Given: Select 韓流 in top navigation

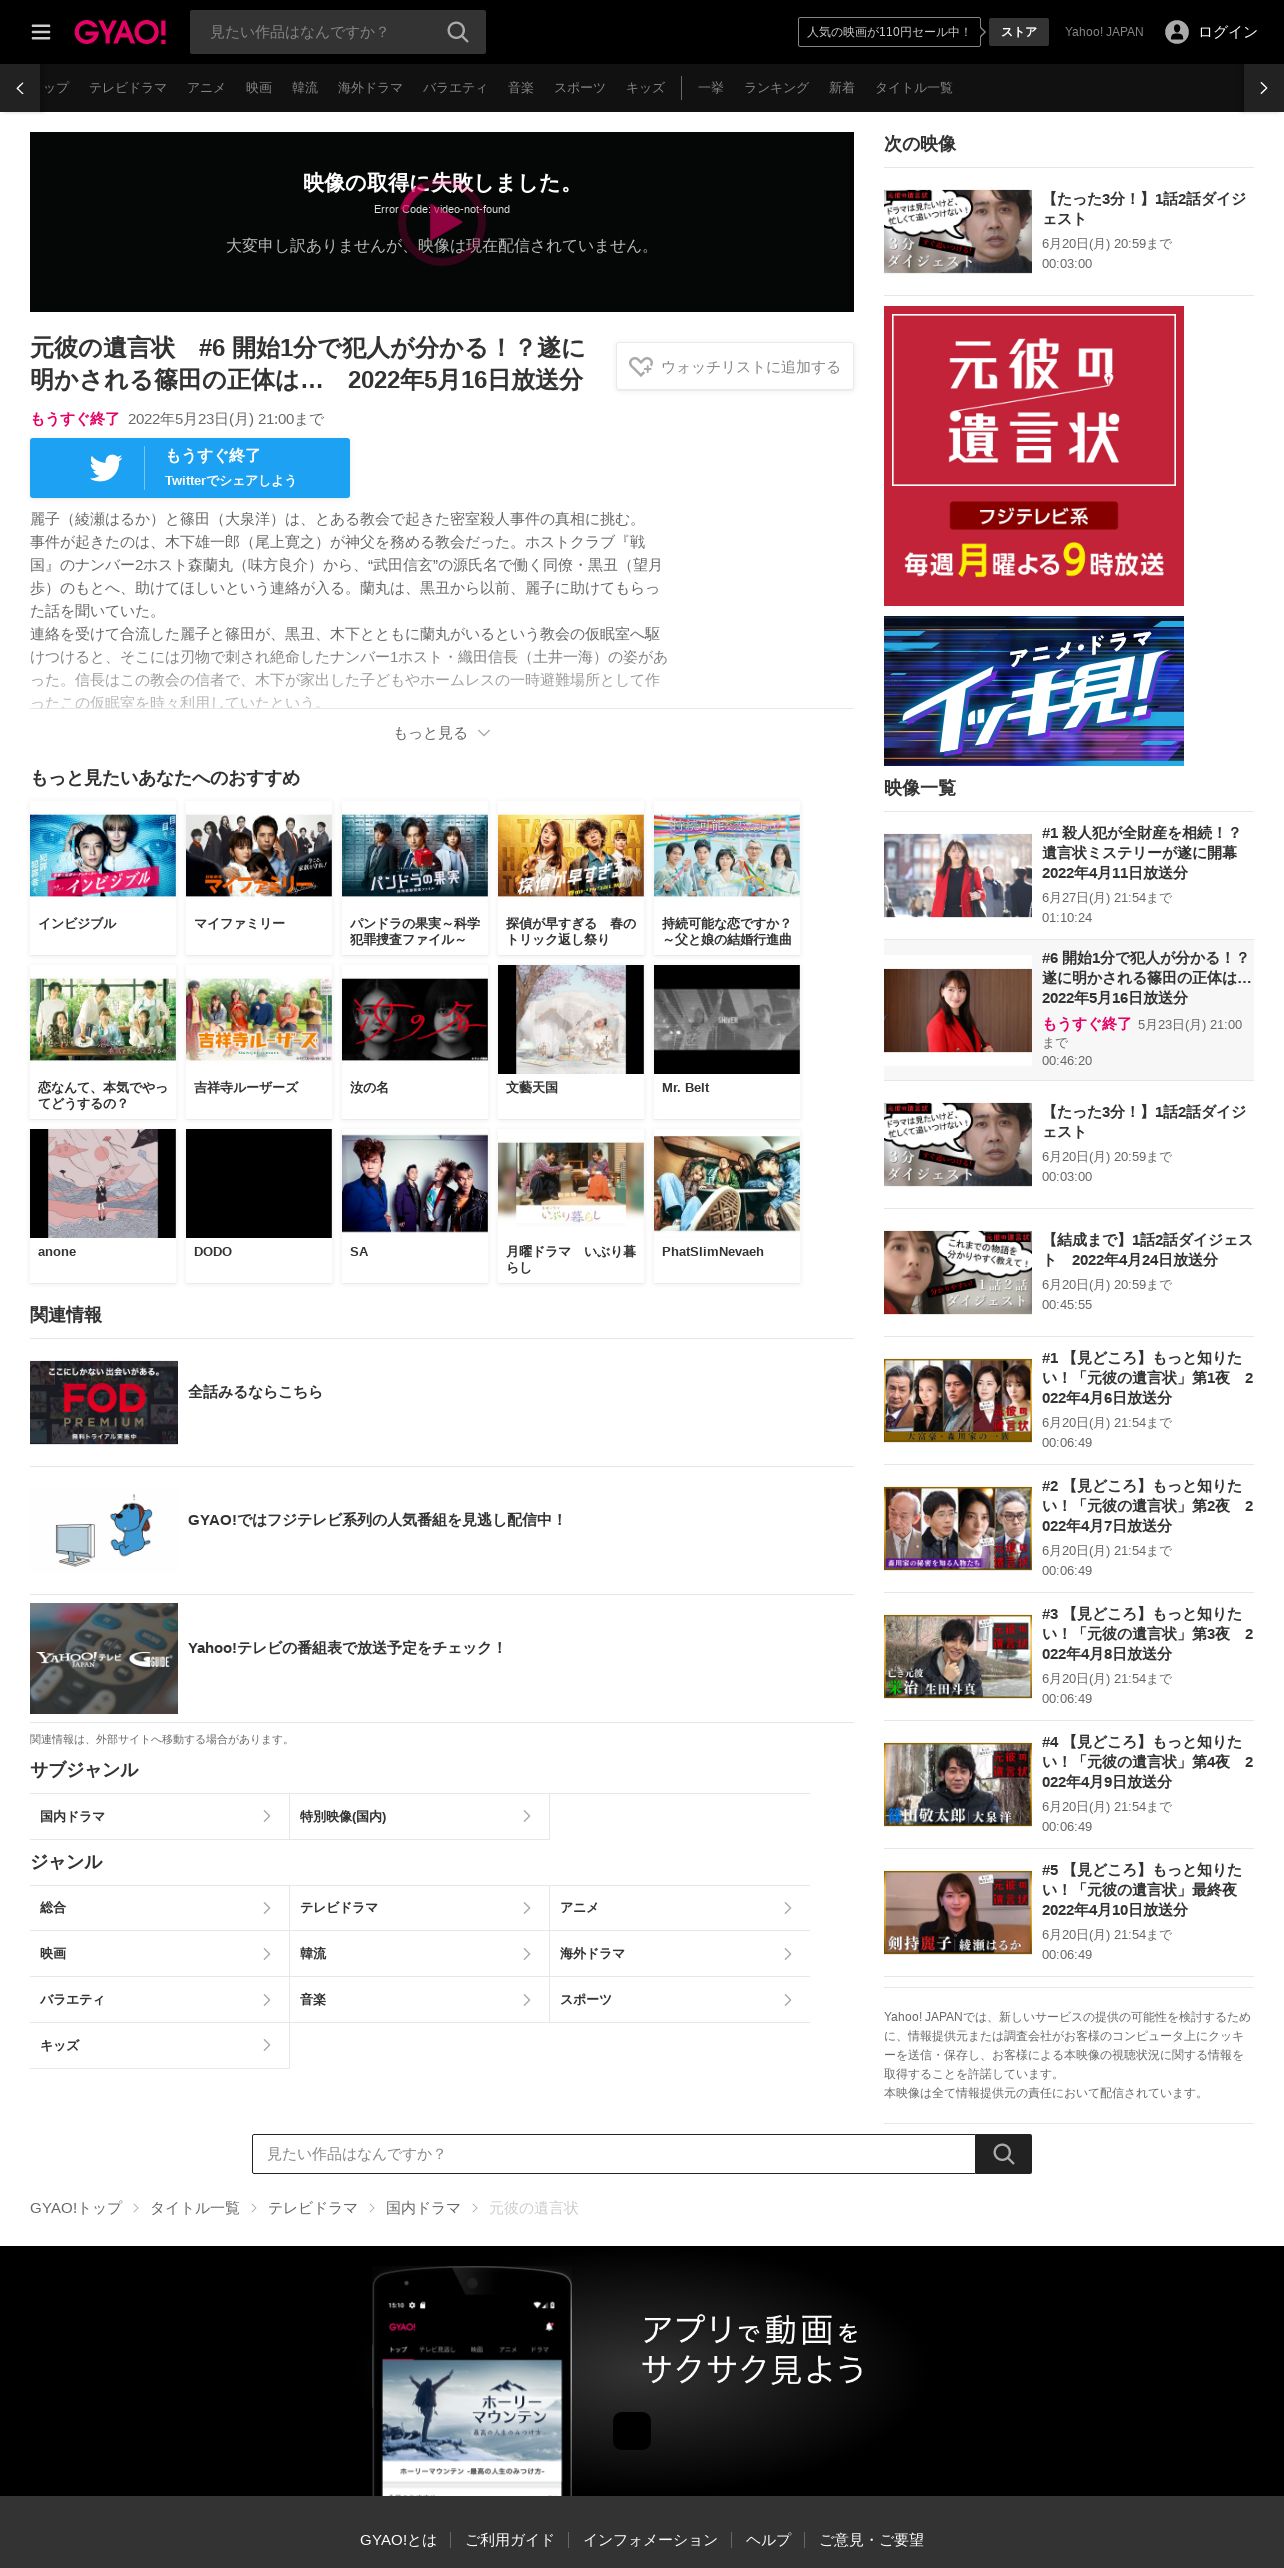Looking at the screenshot, I should pyautogui.click(x=305, y=88).
